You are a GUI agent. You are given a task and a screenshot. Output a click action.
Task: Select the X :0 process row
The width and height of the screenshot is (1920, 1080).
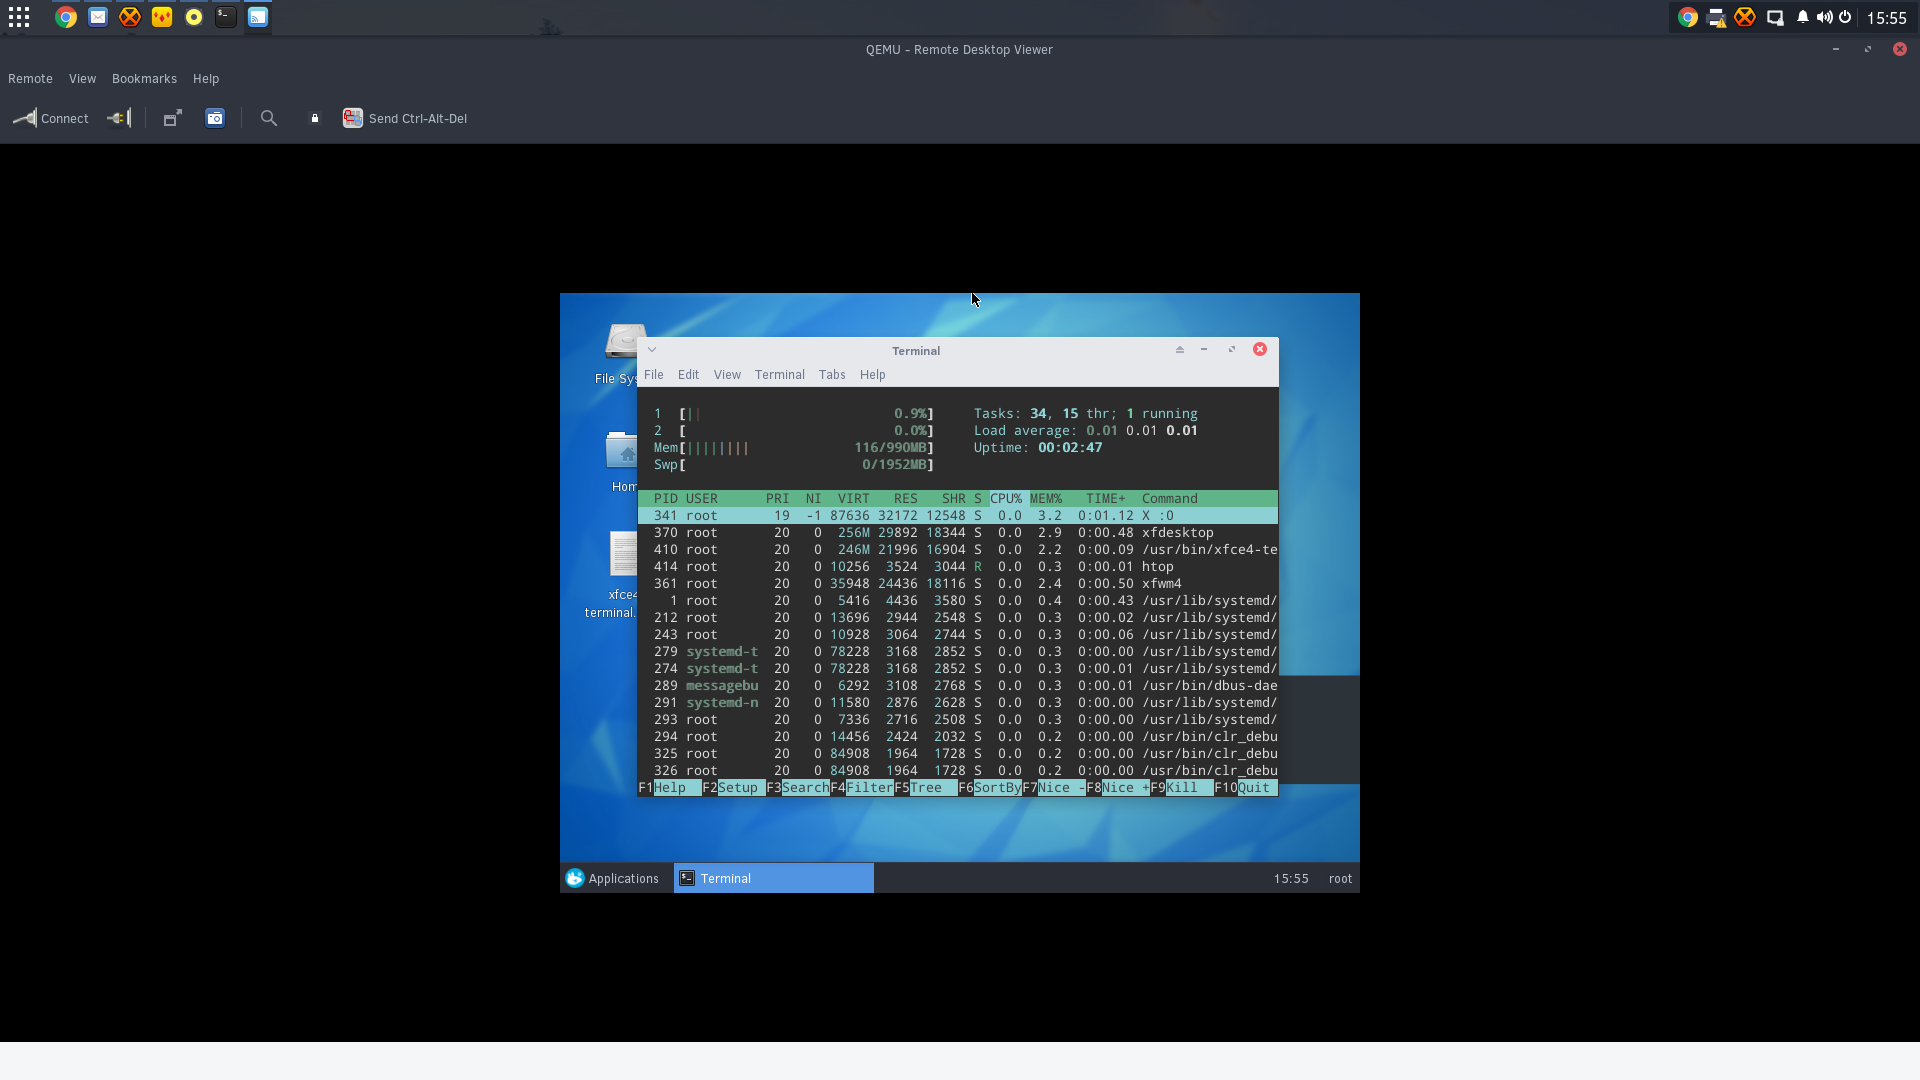tap(958, 516)
